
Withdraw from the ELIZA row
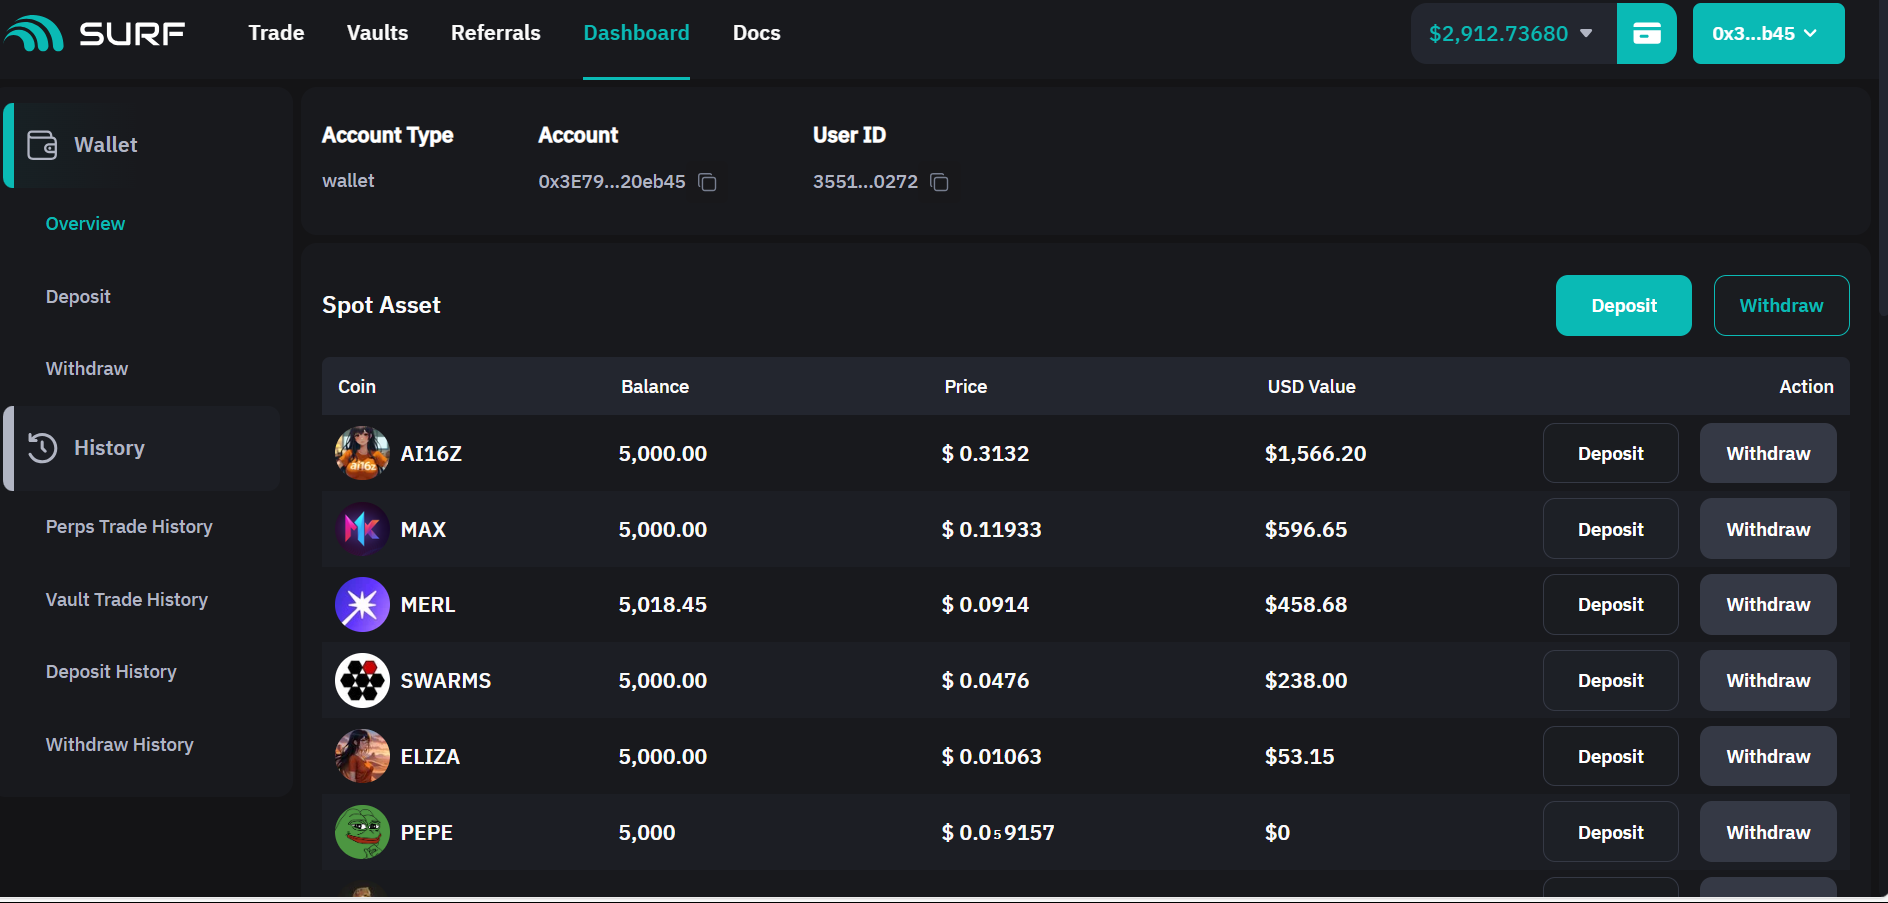pos(1767,757)
